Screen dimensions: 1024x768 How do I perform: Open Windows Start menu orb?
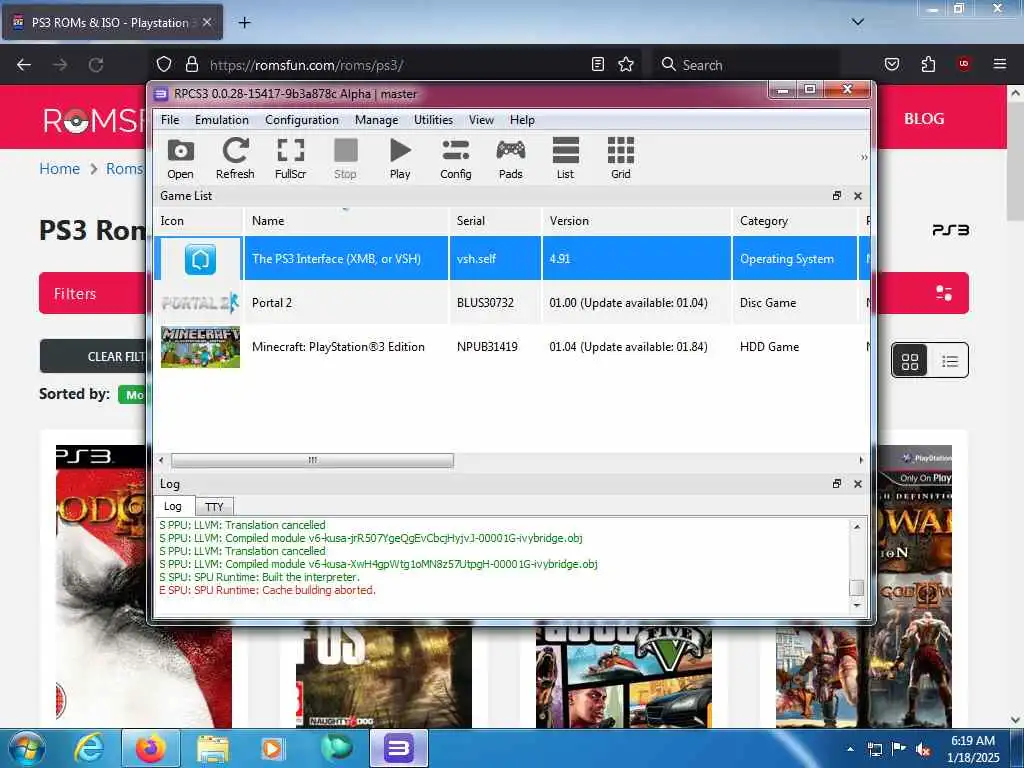(26, 748)
